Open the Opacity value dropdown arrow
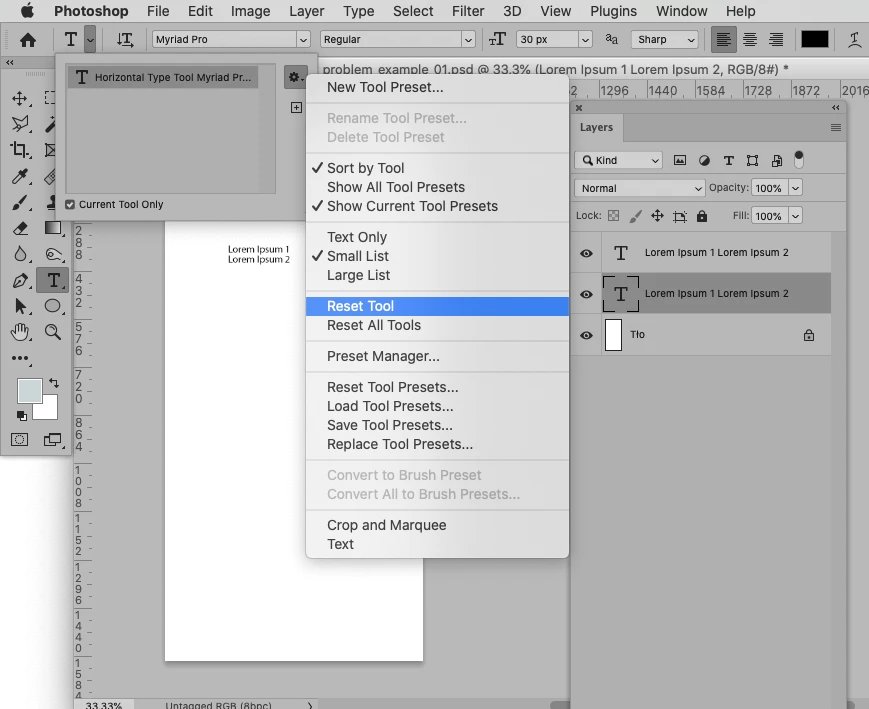This screenshot has height=709, width=869. point(795,188)
